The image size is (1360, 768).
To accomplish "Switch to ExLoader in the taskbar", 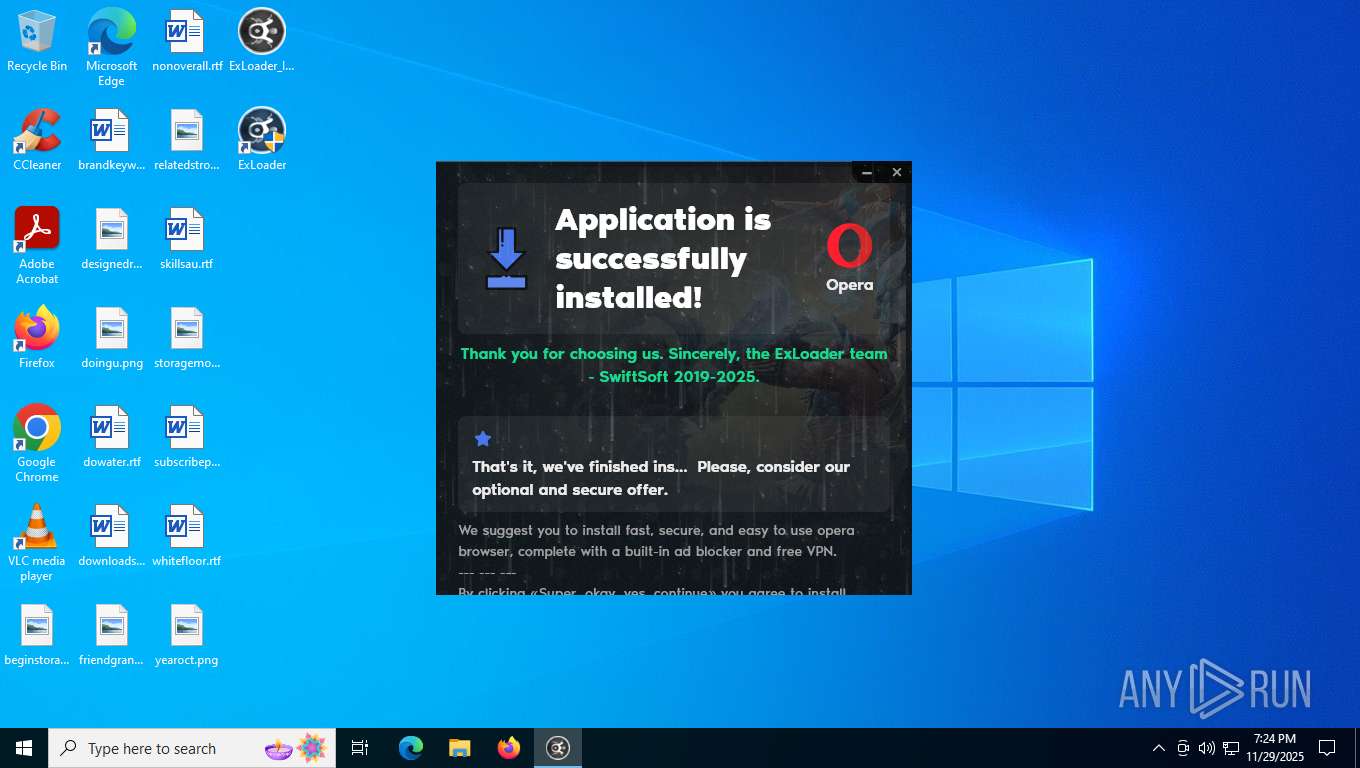I will pyautogui.click(x=558, y=748).
